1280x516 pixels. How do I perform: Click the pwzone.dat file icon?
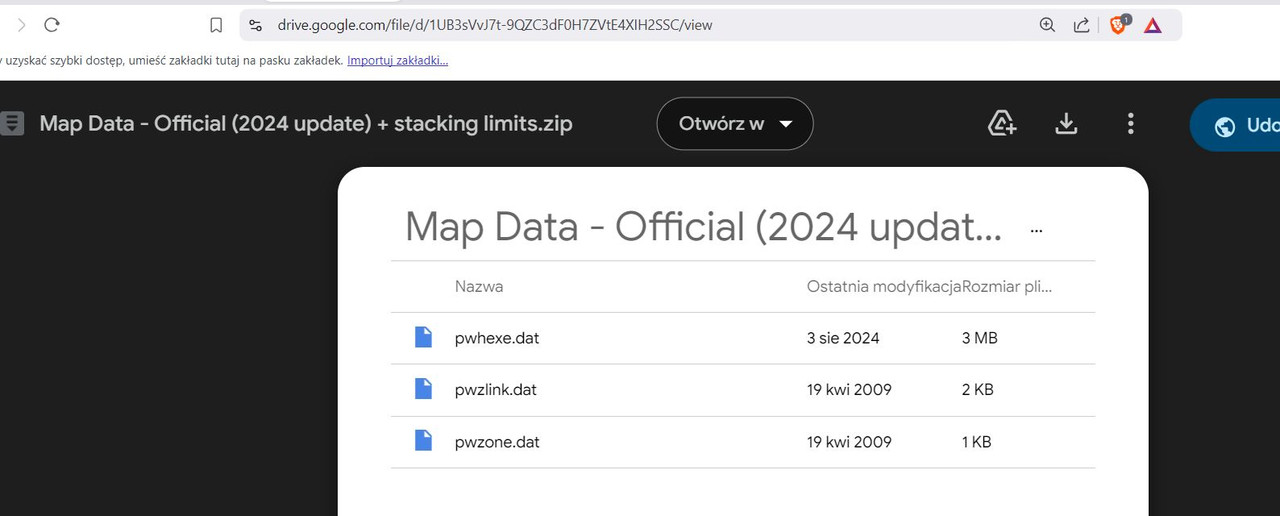[423, 442]
